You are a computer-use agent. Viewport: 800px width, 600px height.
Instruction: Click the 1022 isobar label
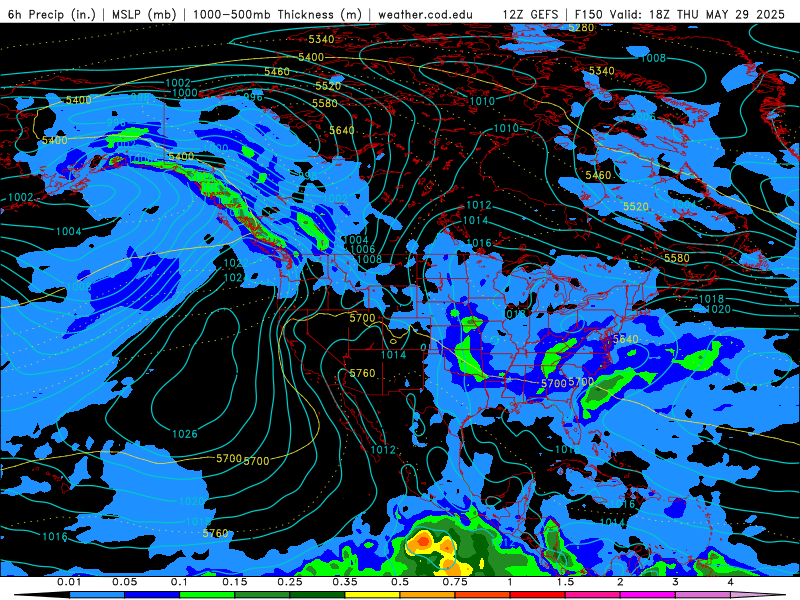point(236,263)
